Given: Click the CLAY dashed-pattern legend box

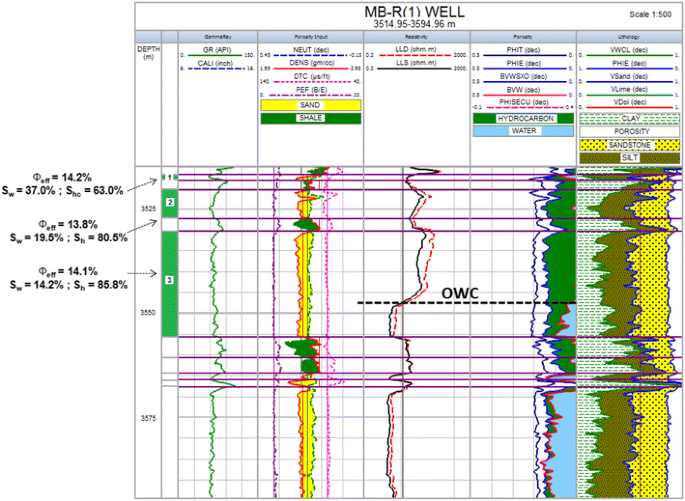Looking at the screenshot, I should point(630,119).
